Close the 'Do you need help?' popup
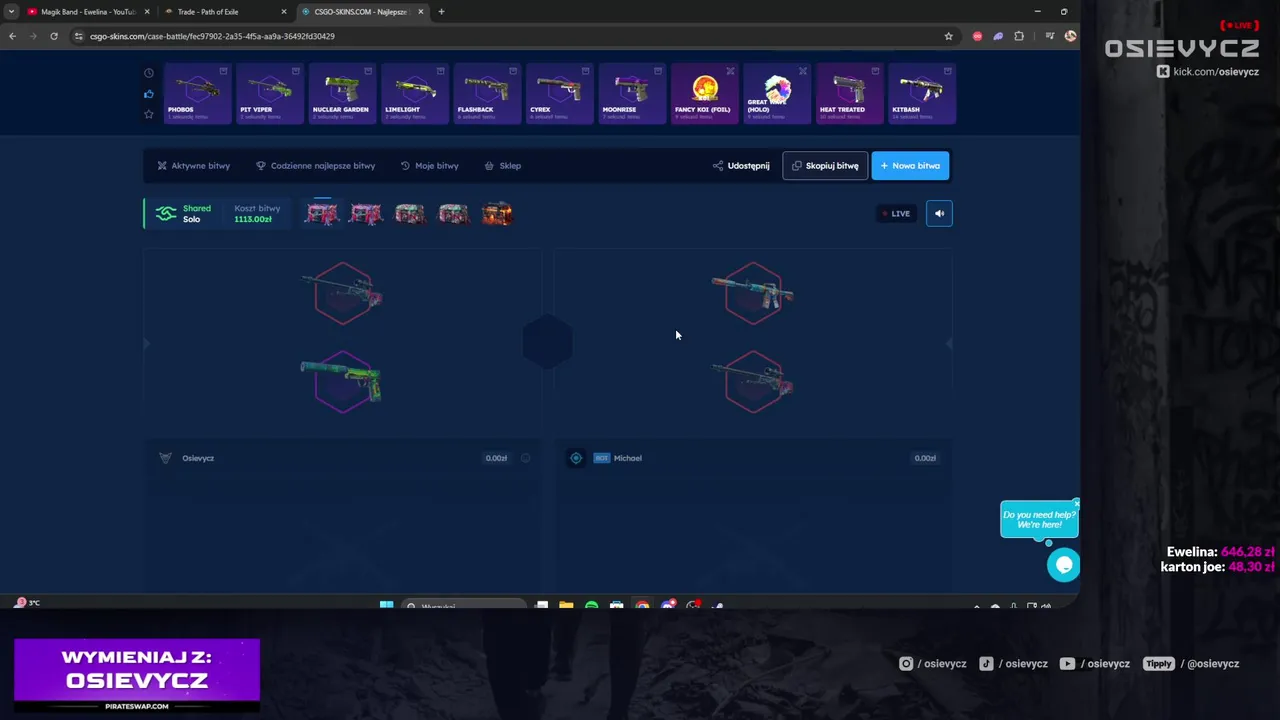 [x=1076, y=503]
